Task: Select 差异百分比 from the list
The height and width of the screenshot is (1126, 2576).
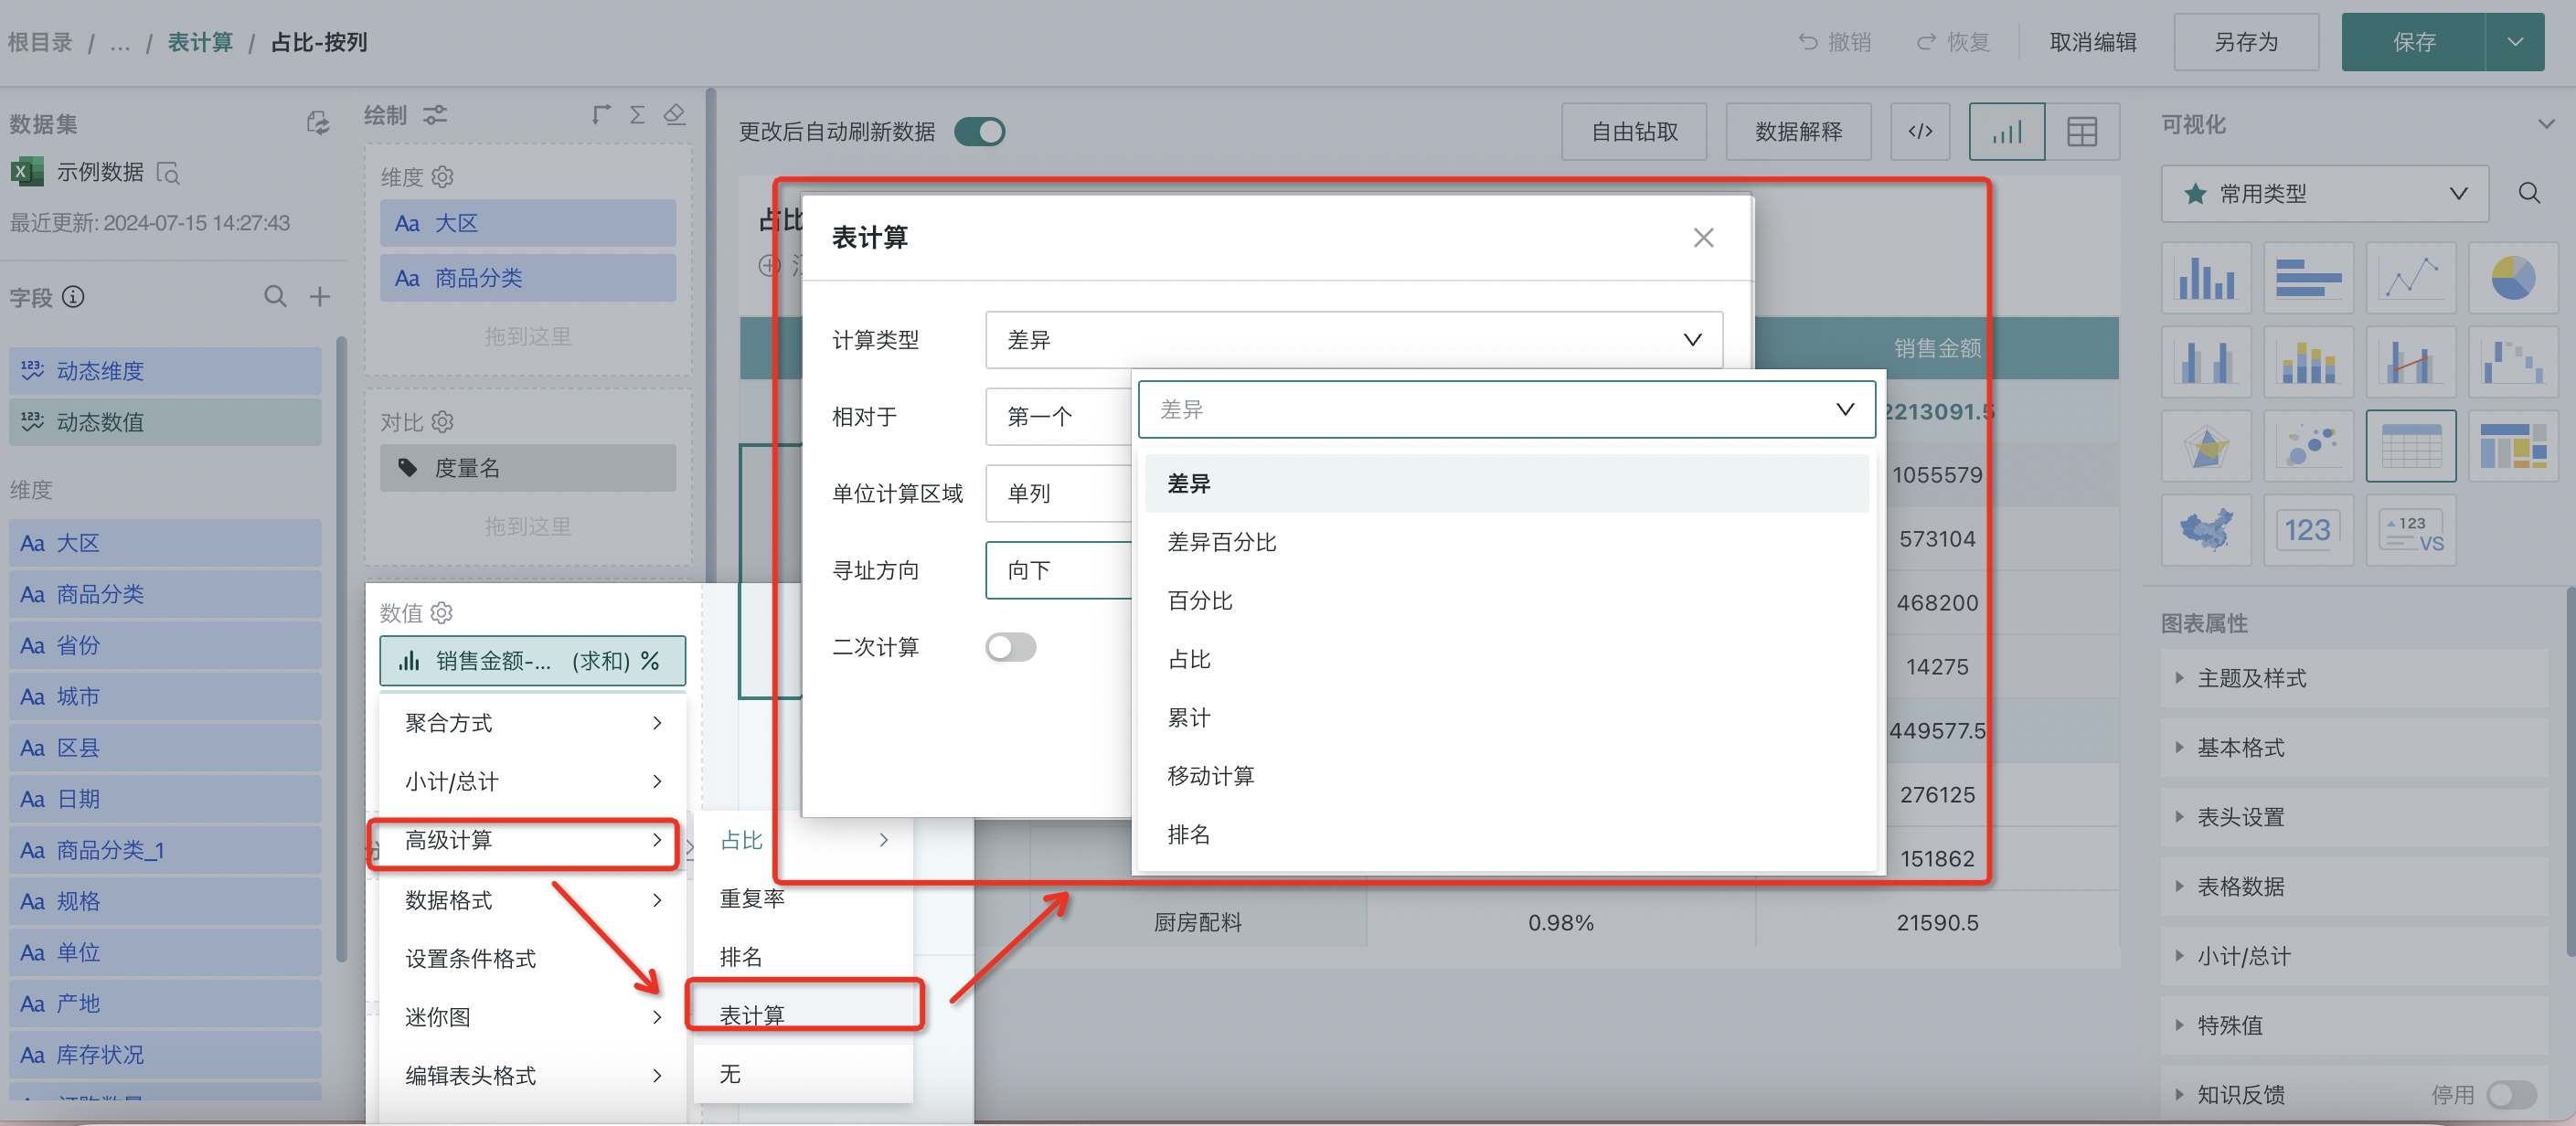Action: [x=1221, y=542]
